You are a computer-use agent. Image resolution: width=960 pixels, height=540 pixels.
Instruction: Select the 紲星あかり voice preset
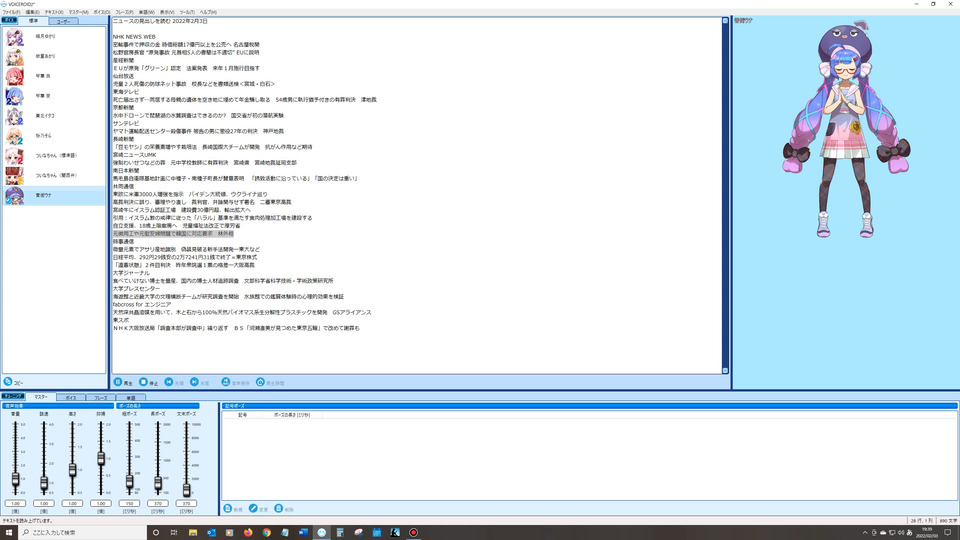(54, 56)
